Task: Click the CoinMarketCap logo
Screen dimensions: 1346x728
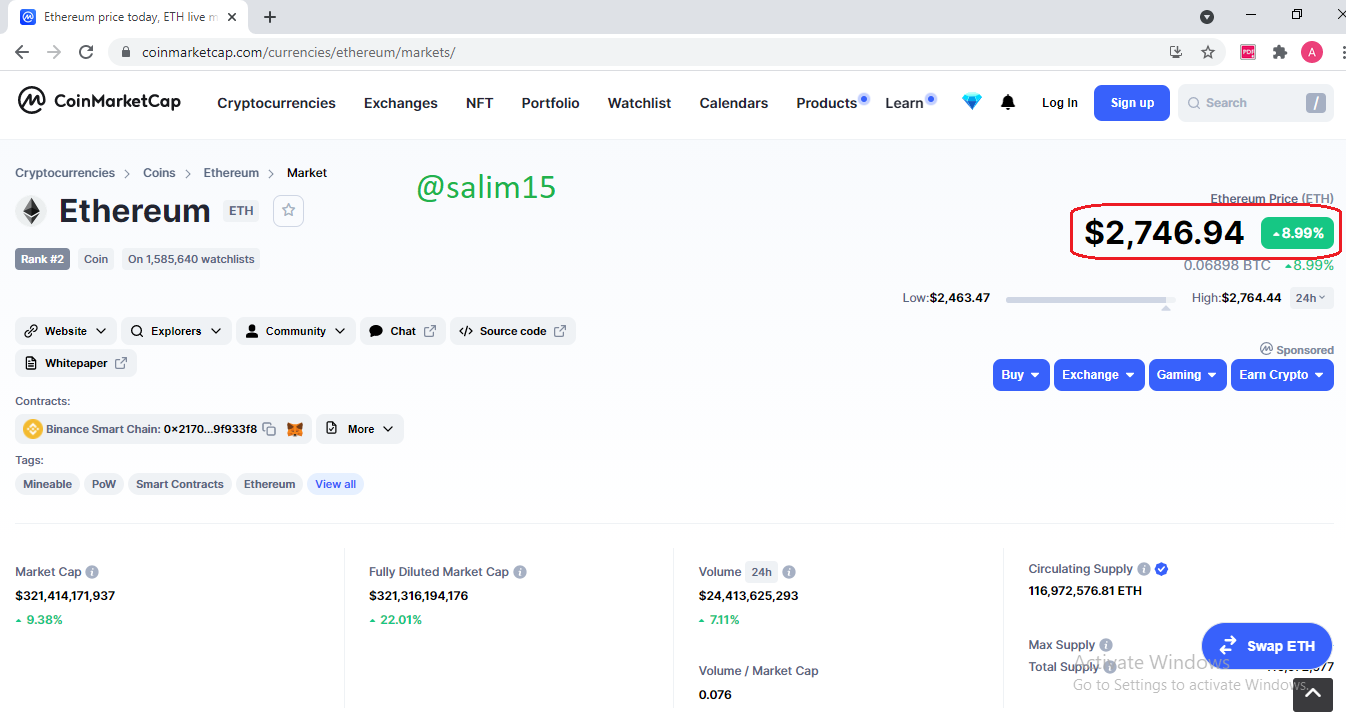Action: (99, 101)
